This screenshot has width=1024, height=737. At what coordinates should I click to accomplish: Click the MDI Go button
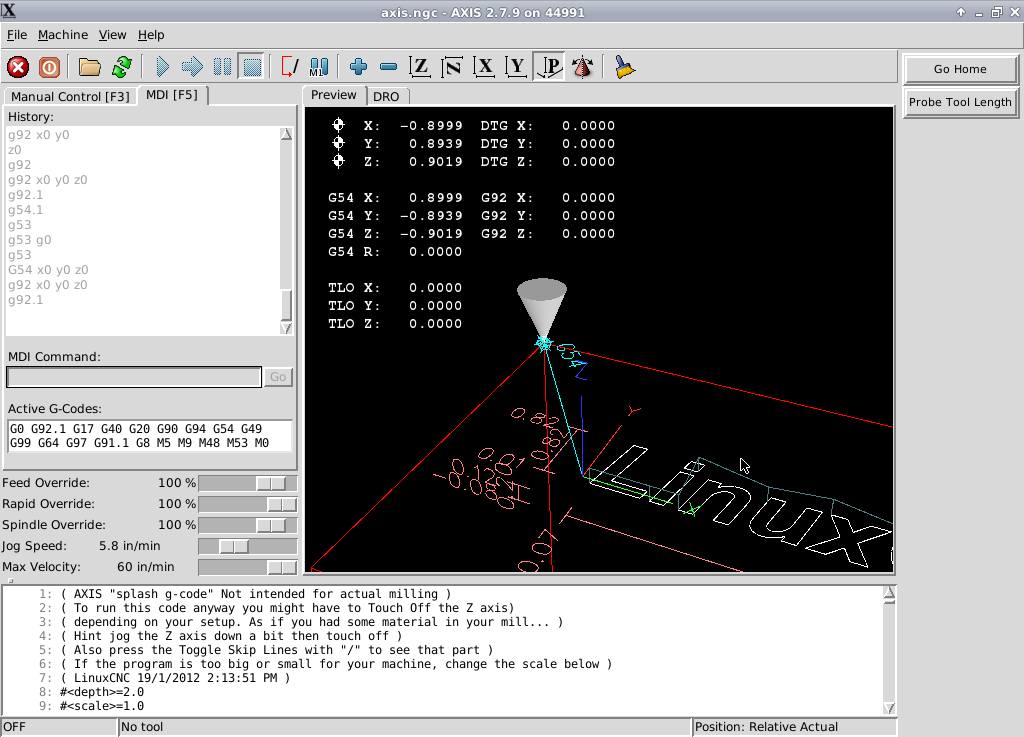click(278, 377)
